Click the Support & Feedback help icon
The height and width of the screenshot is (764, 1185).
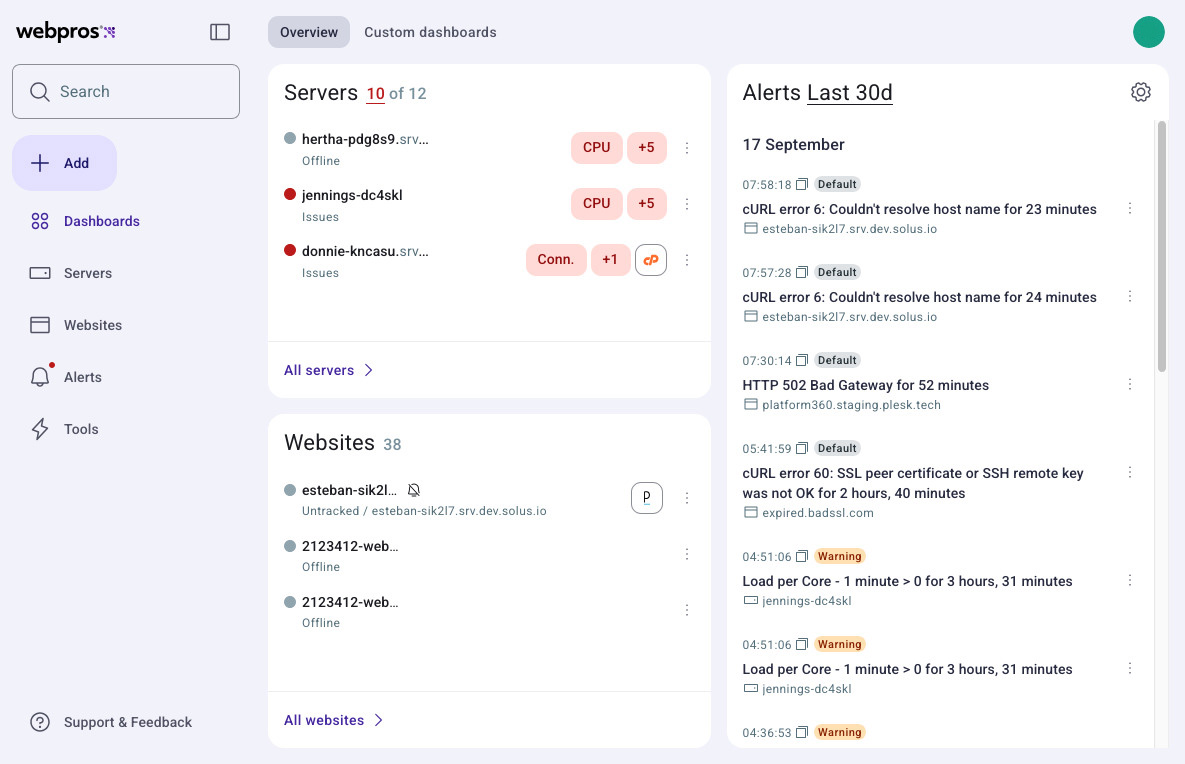[x=40, y=722]
